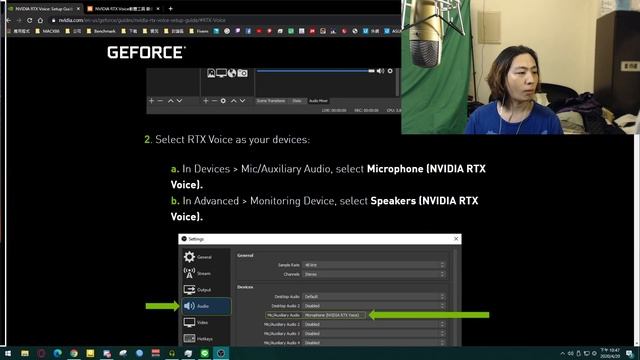640x360 pixels.
Task: Click the Audio Mixer tab in OBS screenshot
Action: (x=318, y=101)
